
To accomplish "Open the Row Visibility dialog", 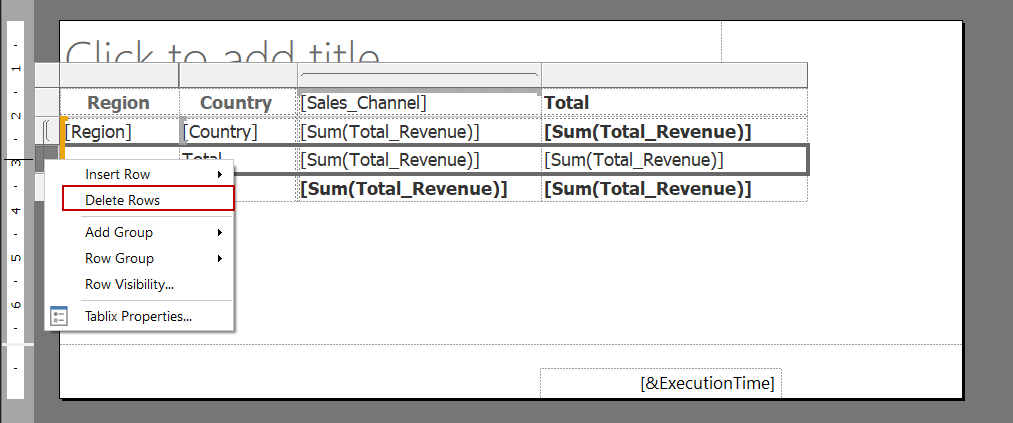I will tap(129, 284).
